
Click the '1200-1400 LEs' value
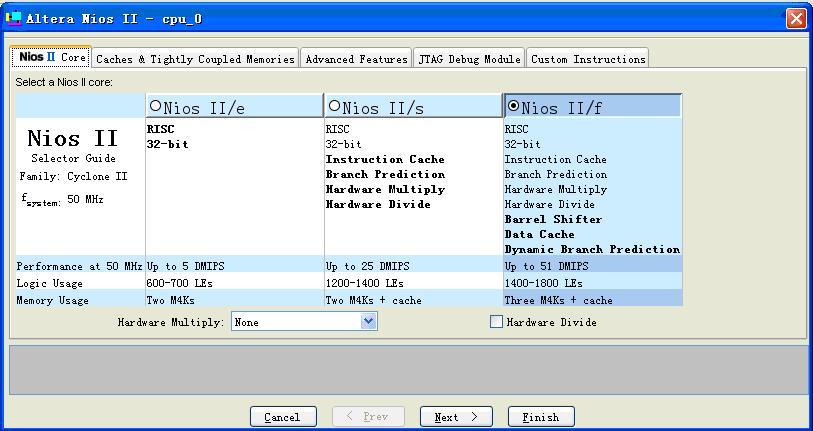[365, 283]
